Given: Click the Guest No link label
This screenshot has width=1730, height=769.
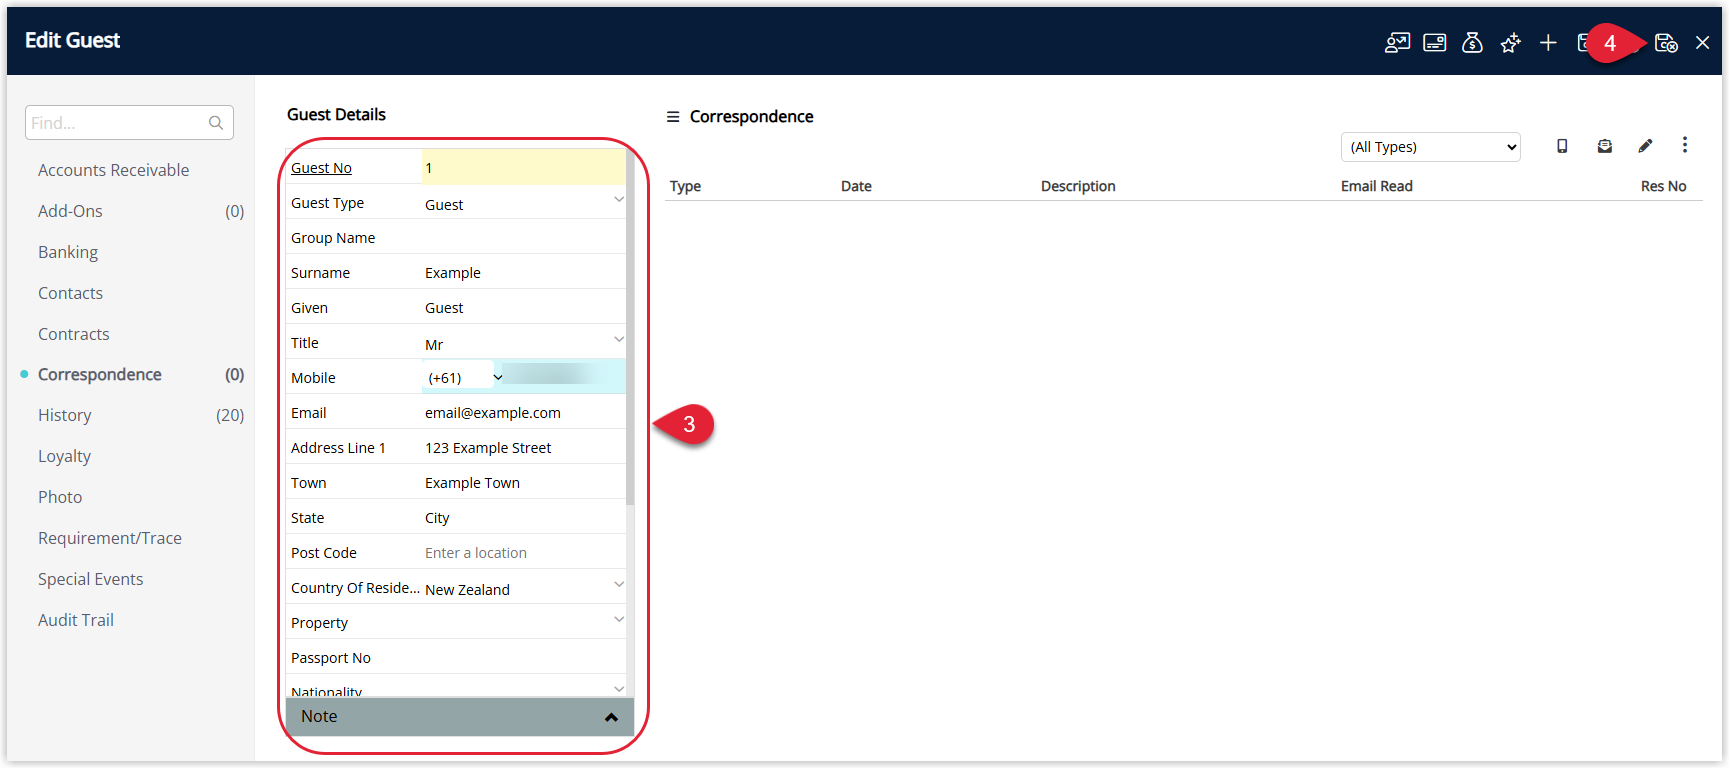Looking at the screenshot, I should point(321,168).
